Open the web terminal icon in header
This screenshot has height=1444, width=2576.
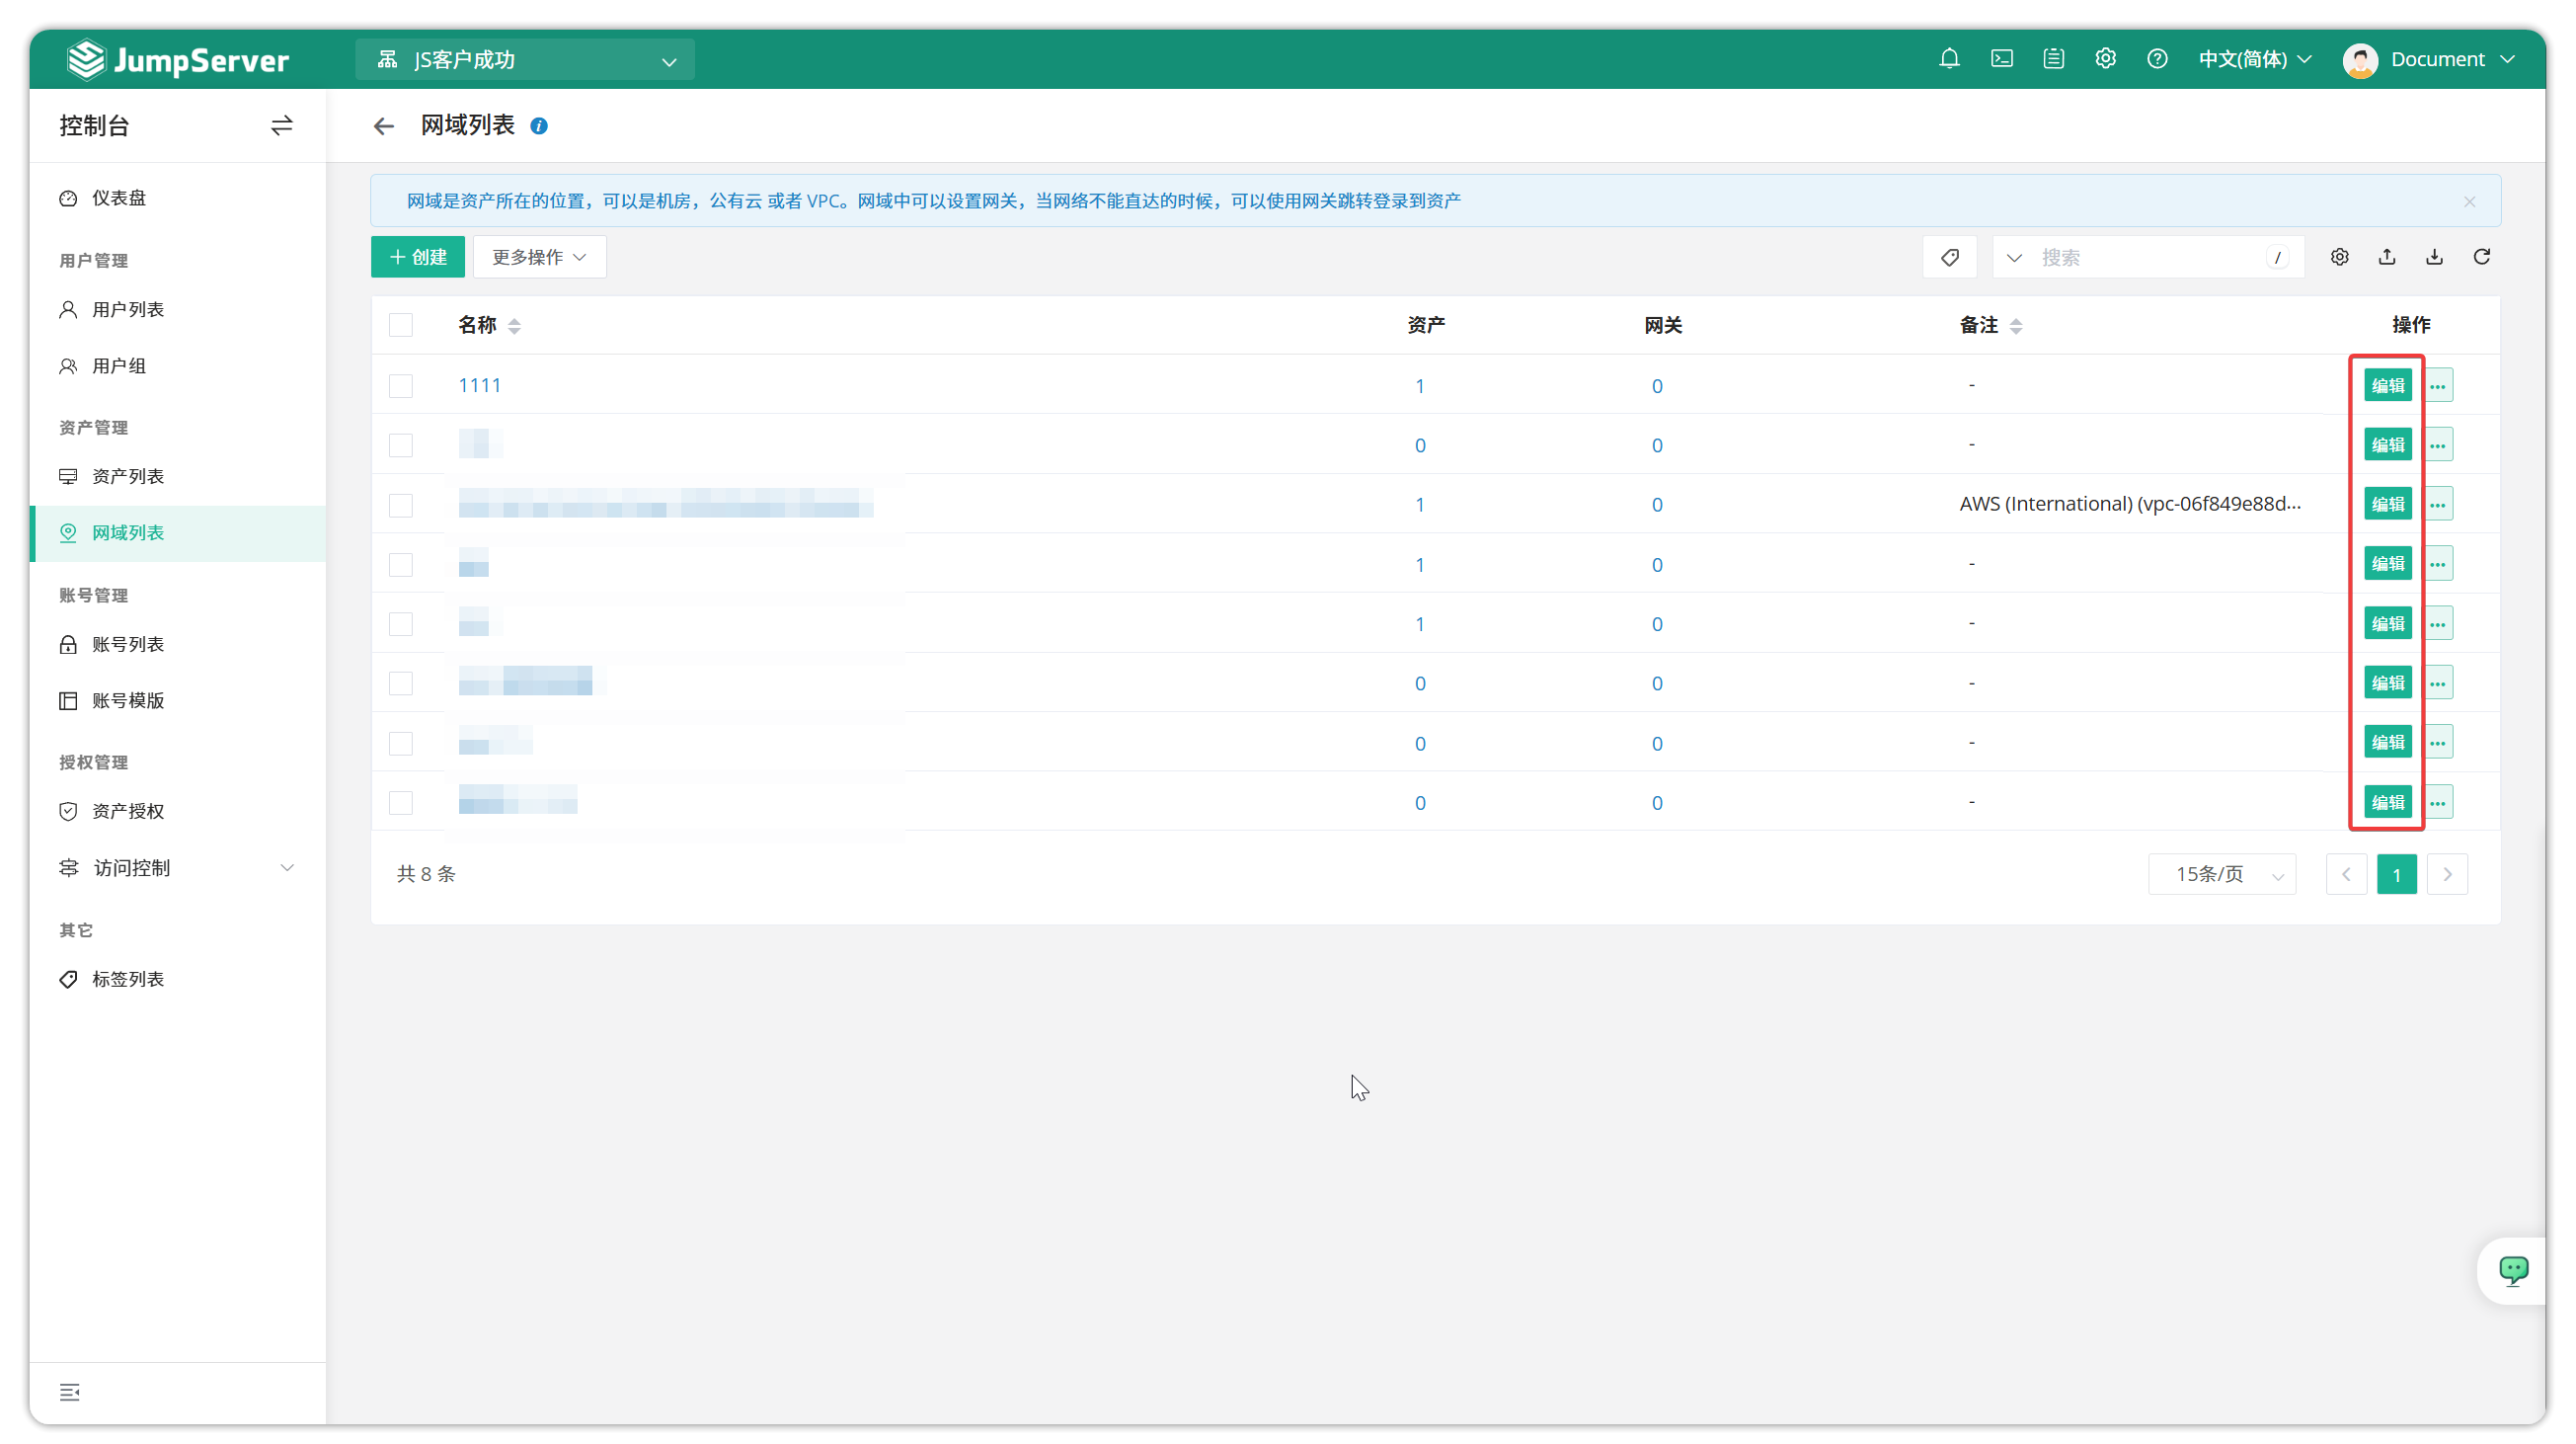[x=2001, y=59]
